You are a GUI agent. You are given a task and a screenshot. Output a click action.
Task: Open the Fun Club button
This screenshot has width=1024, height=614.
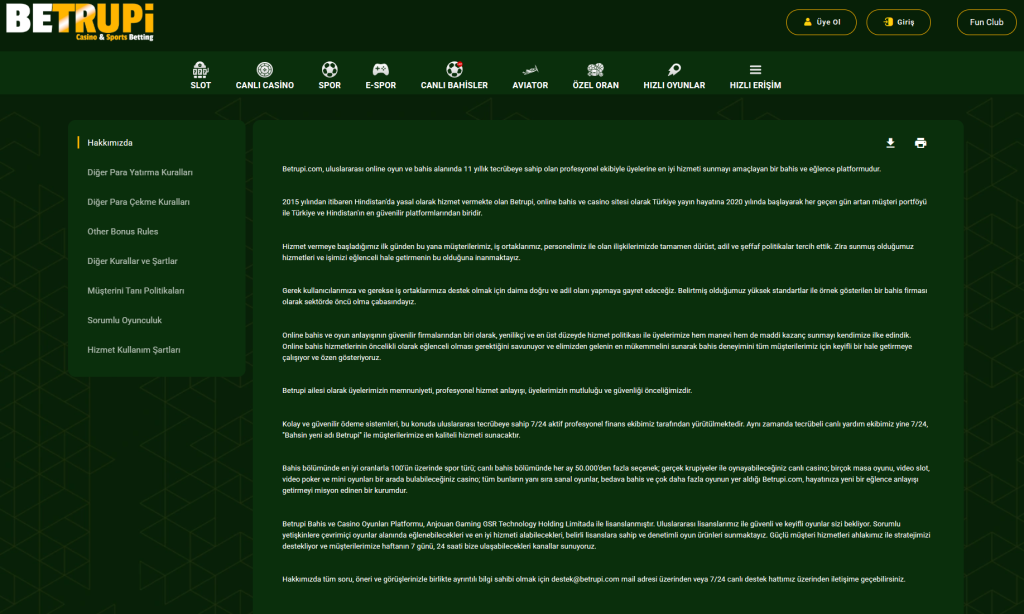[x=987, y=22]
